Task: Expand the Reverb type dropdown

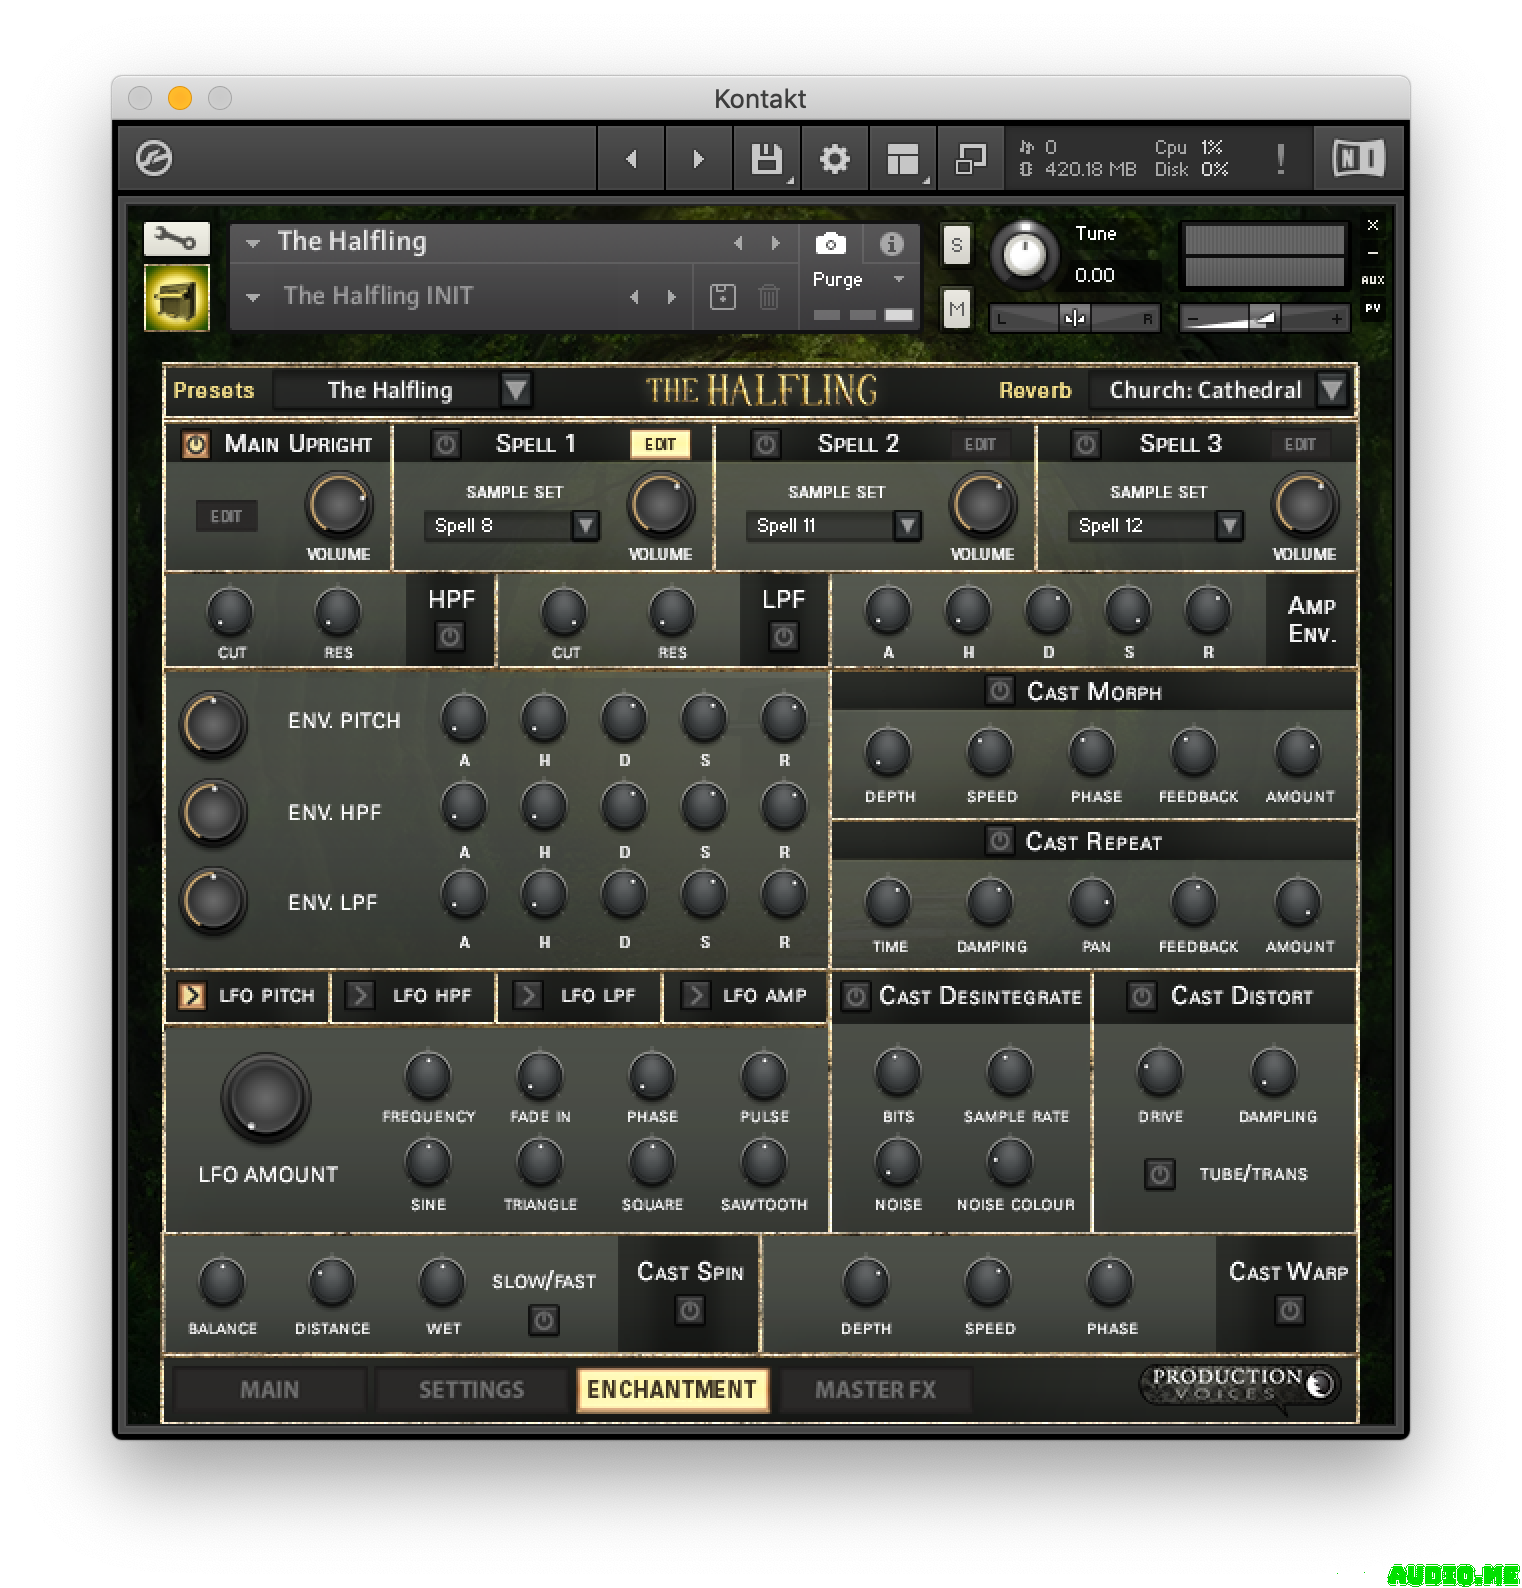Action: pos(1331,389)
